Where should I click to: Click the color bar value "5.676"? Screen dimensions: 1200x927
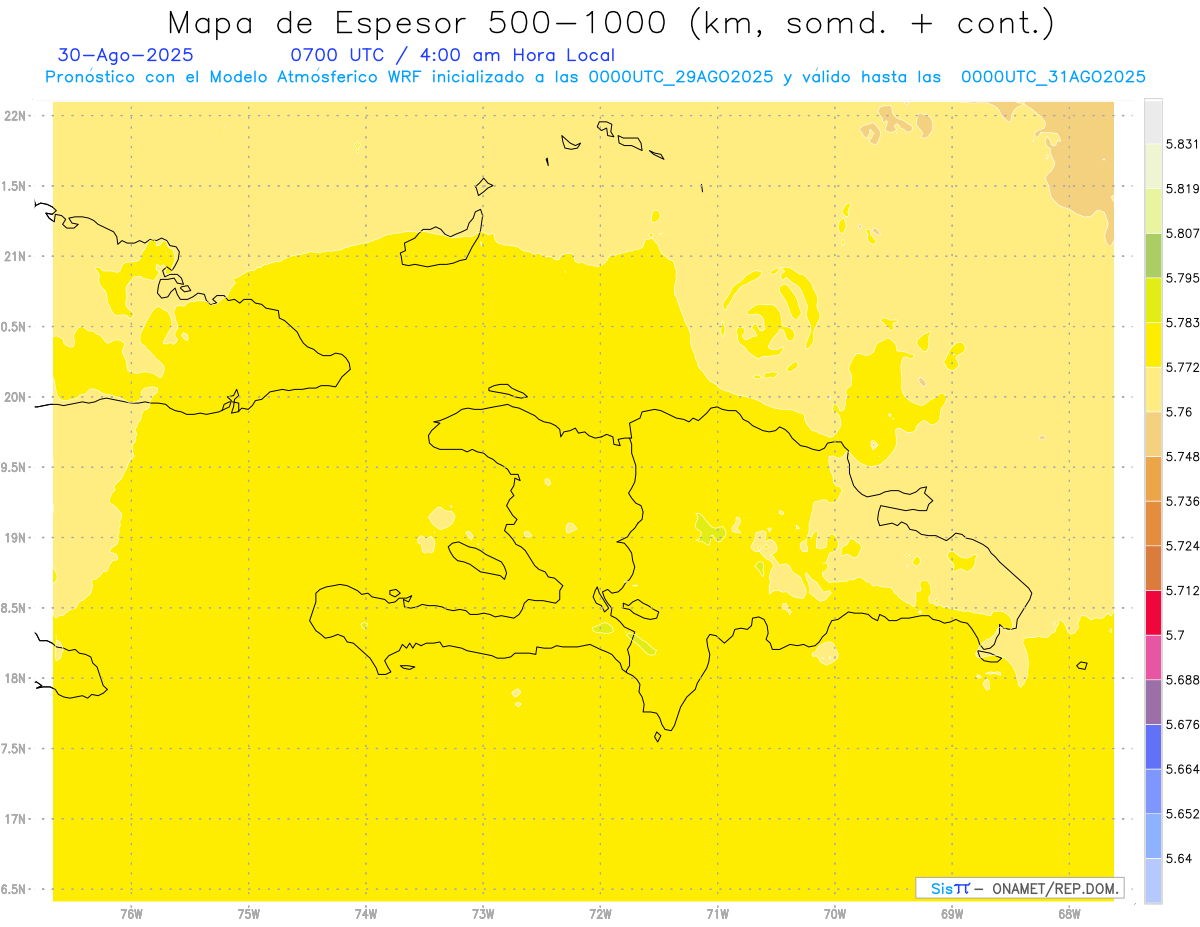point(1183,724)
